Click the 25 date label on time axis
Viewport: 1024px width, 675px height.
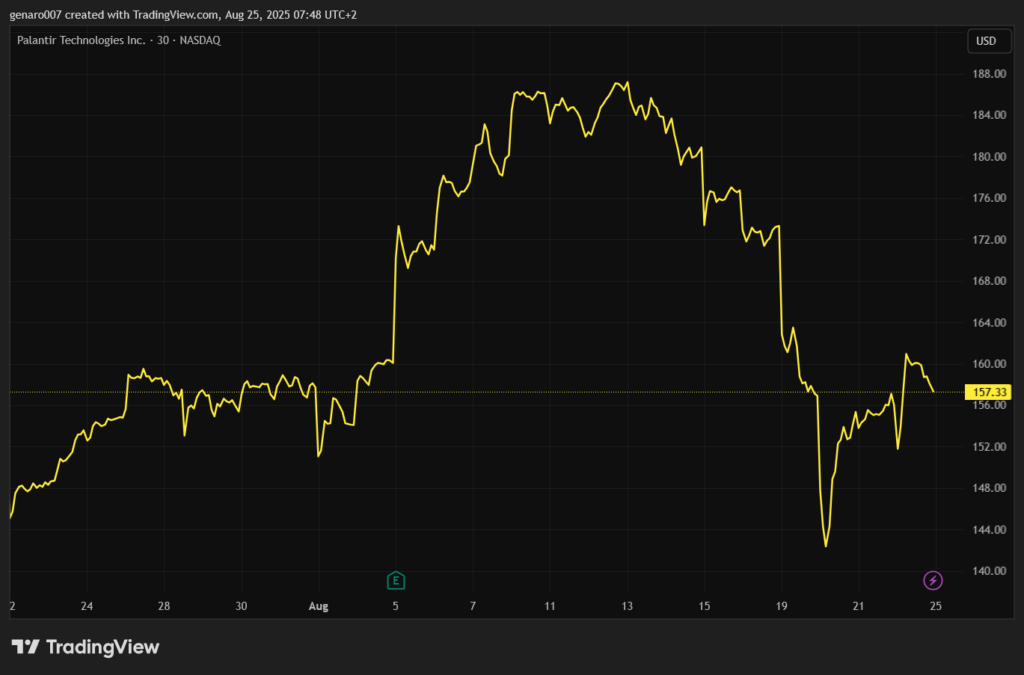[x=935, y=606]
